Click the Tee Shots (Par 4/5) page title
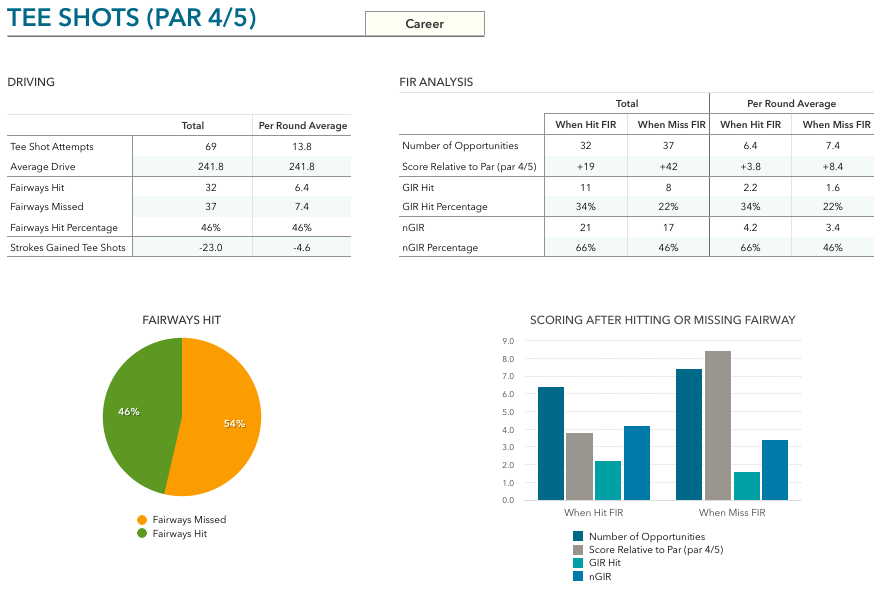 click(x=132, y=18)
